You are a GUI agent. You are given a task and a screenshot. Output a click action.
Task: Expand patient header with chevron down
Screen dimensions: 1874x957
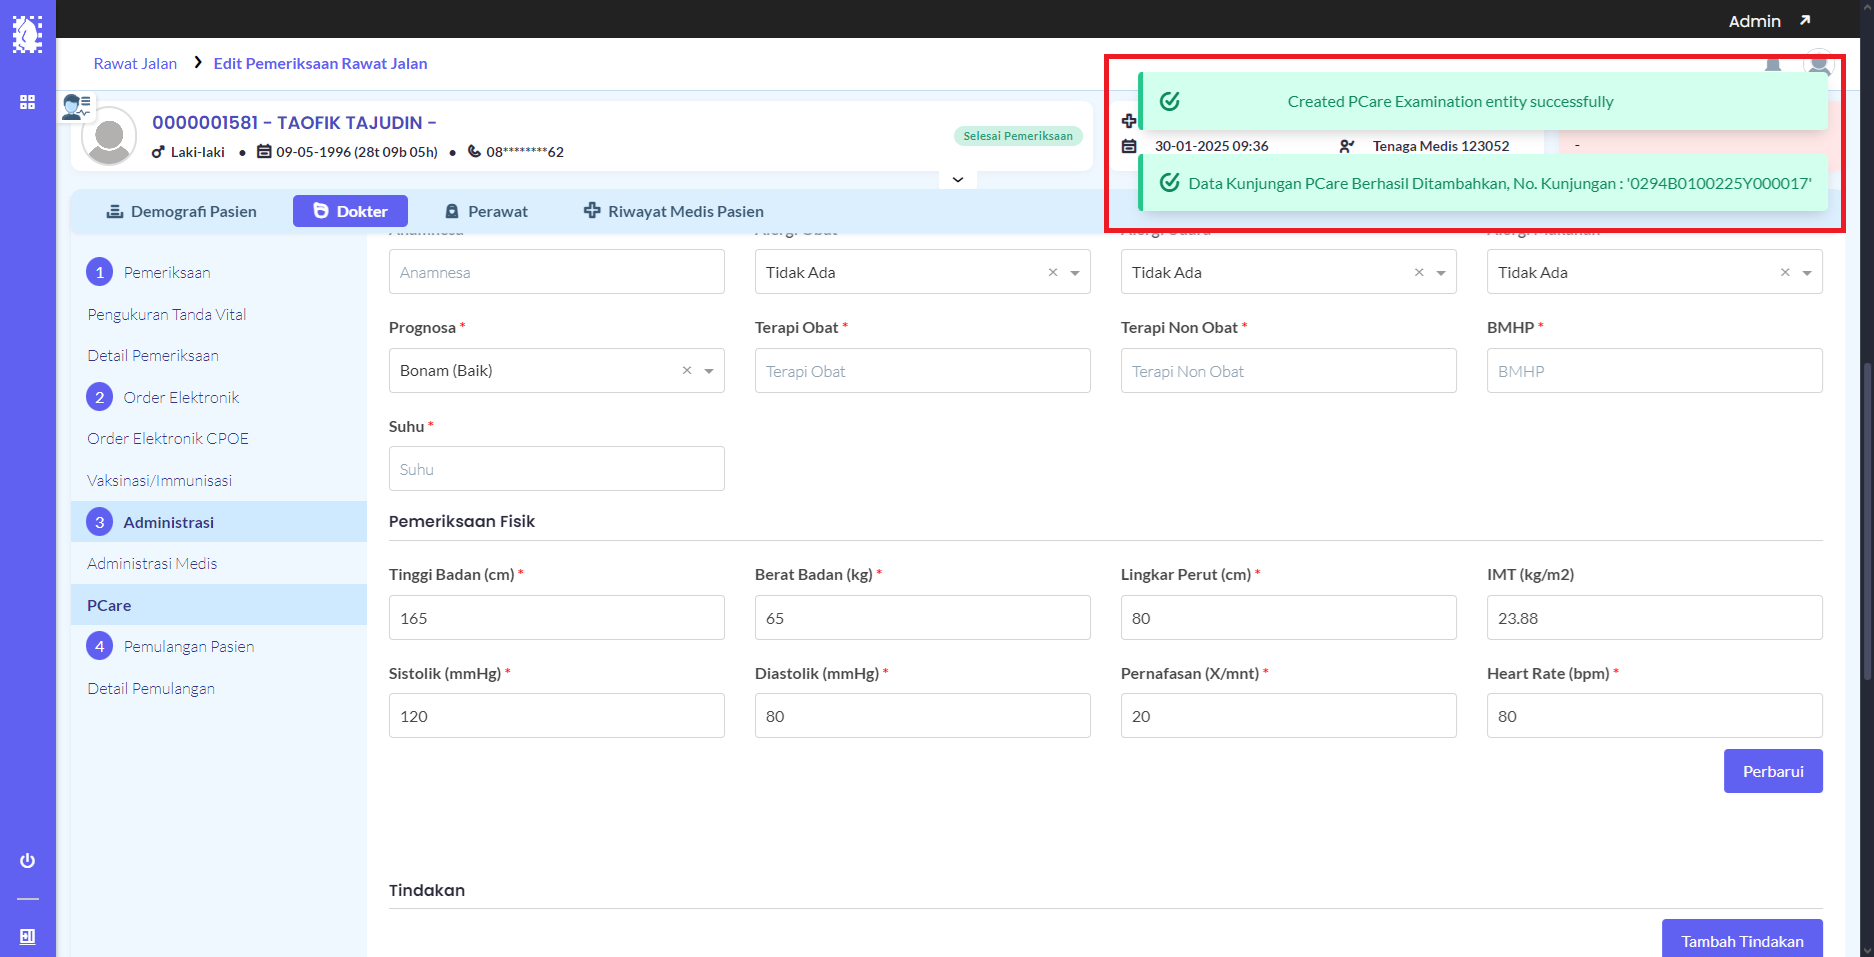[957, 180]
